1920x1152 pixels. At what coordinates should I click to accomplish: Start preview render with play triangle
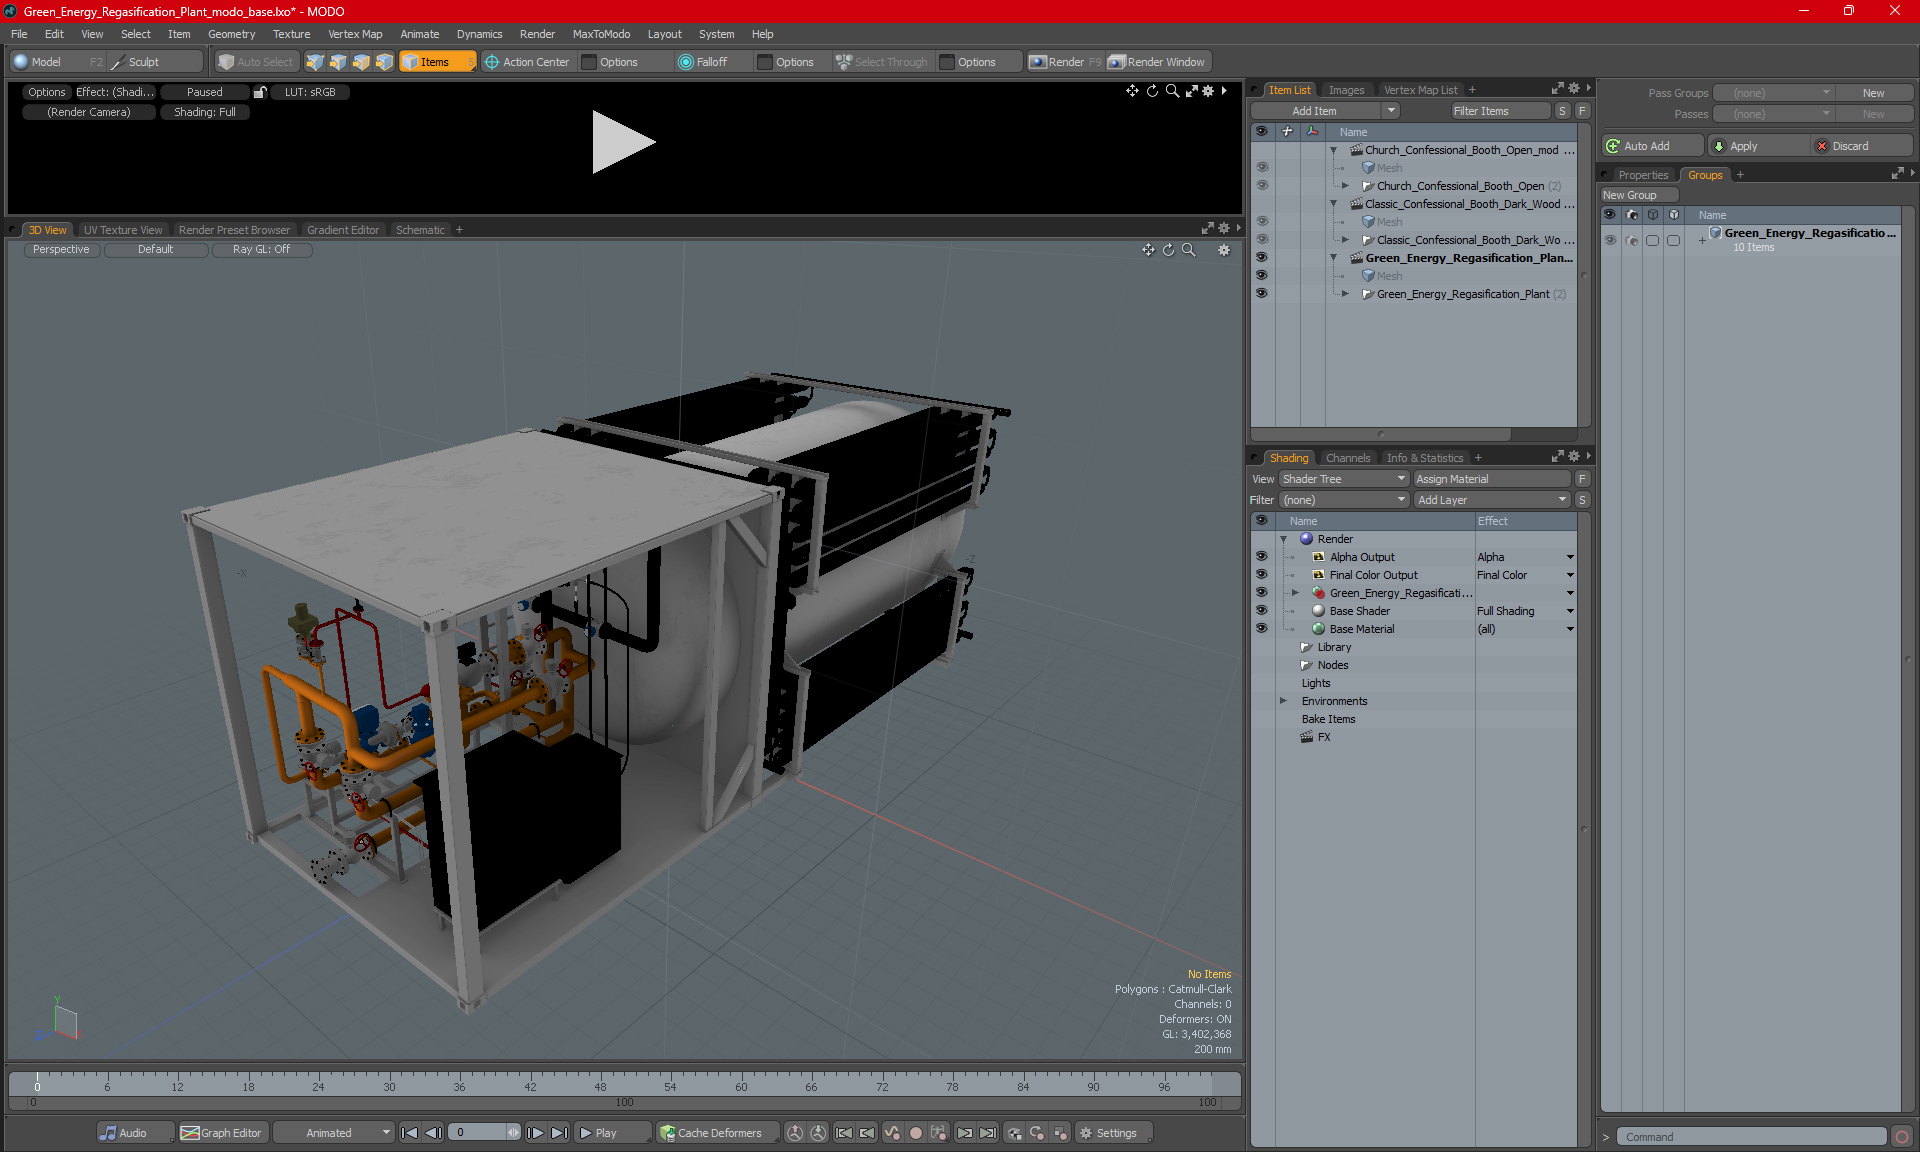coord(622,142)
